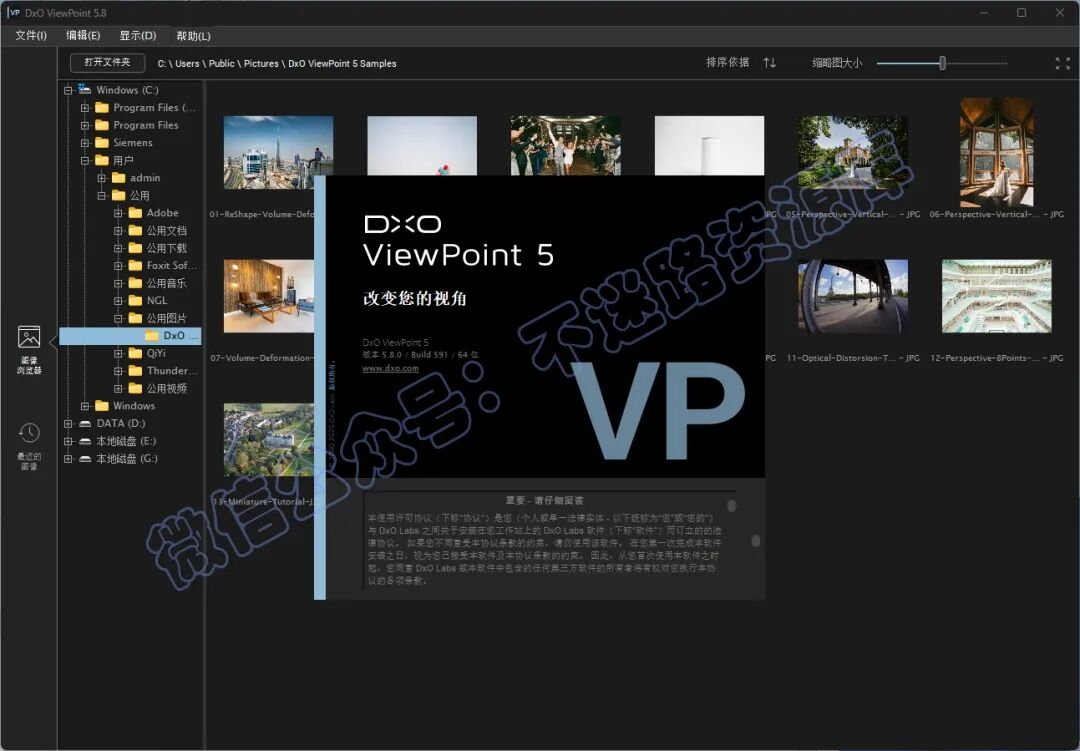Expand the Siemens folder node
The image size is (1080, 751).
85,143
